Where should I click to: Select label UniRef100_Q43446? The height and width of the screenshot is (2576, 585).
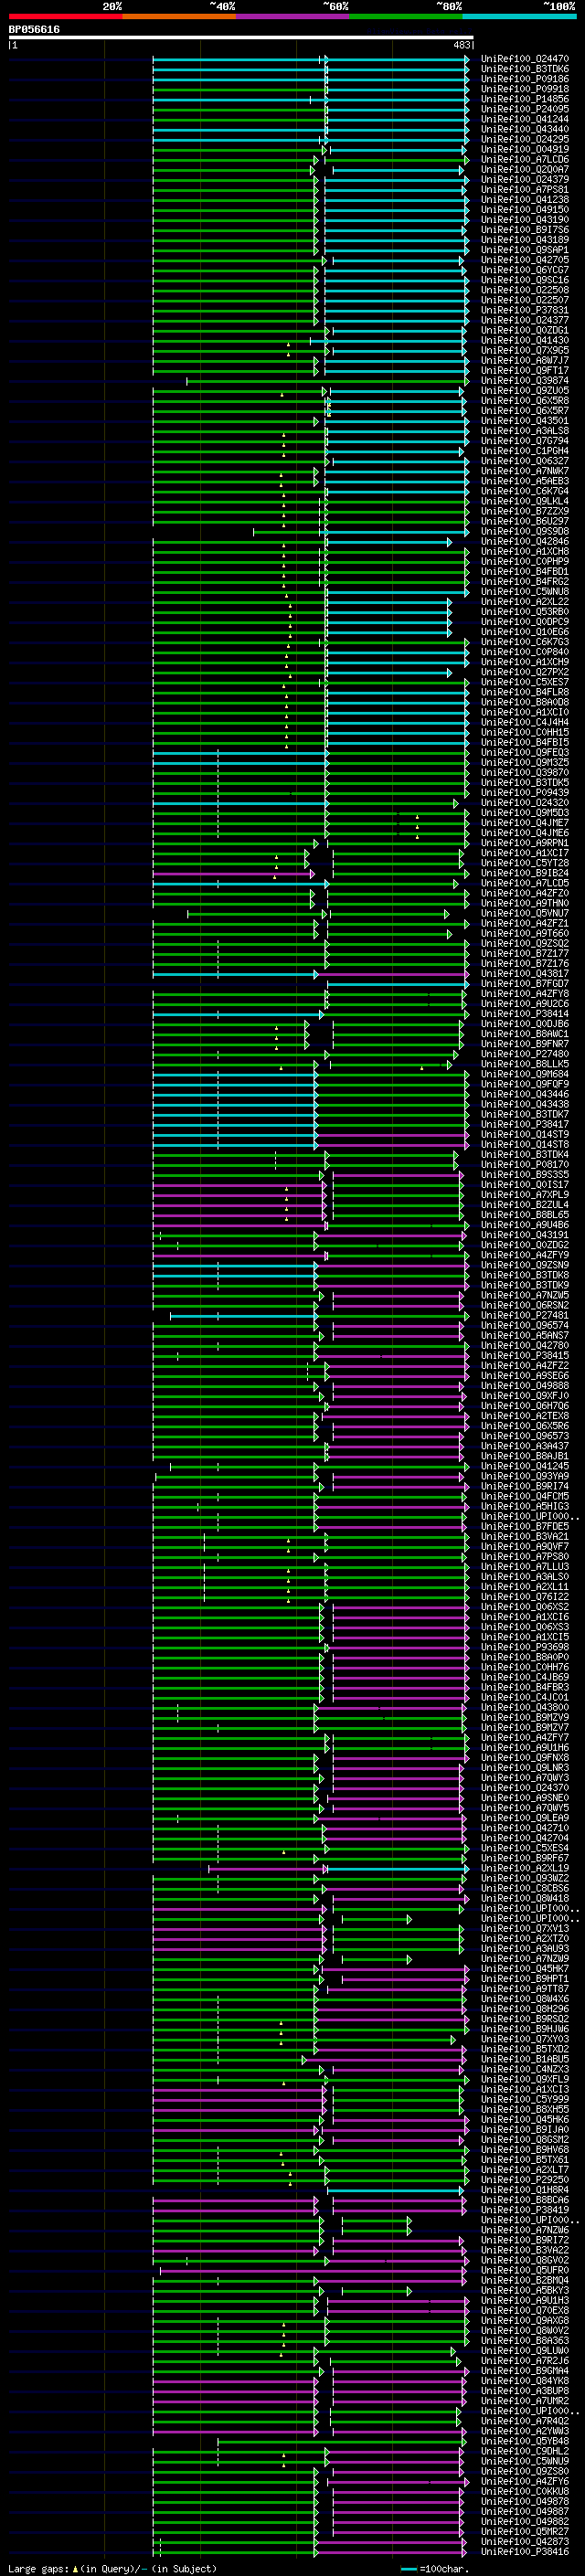(x=525, y=1094)
